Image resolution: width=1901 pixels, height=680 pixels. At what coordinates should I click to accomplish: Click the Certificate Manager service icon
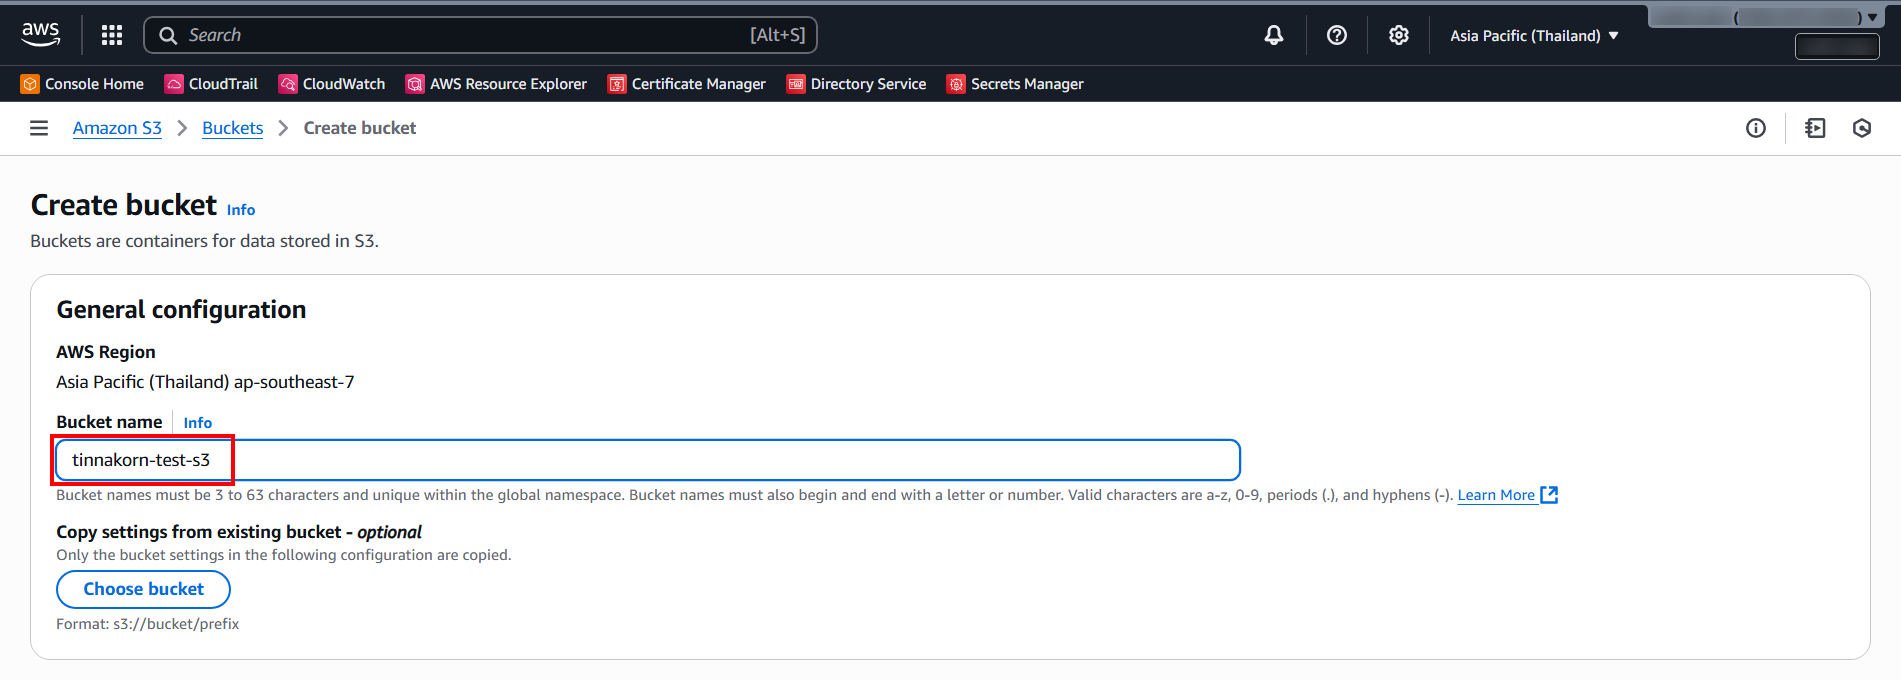pos(617,84)
